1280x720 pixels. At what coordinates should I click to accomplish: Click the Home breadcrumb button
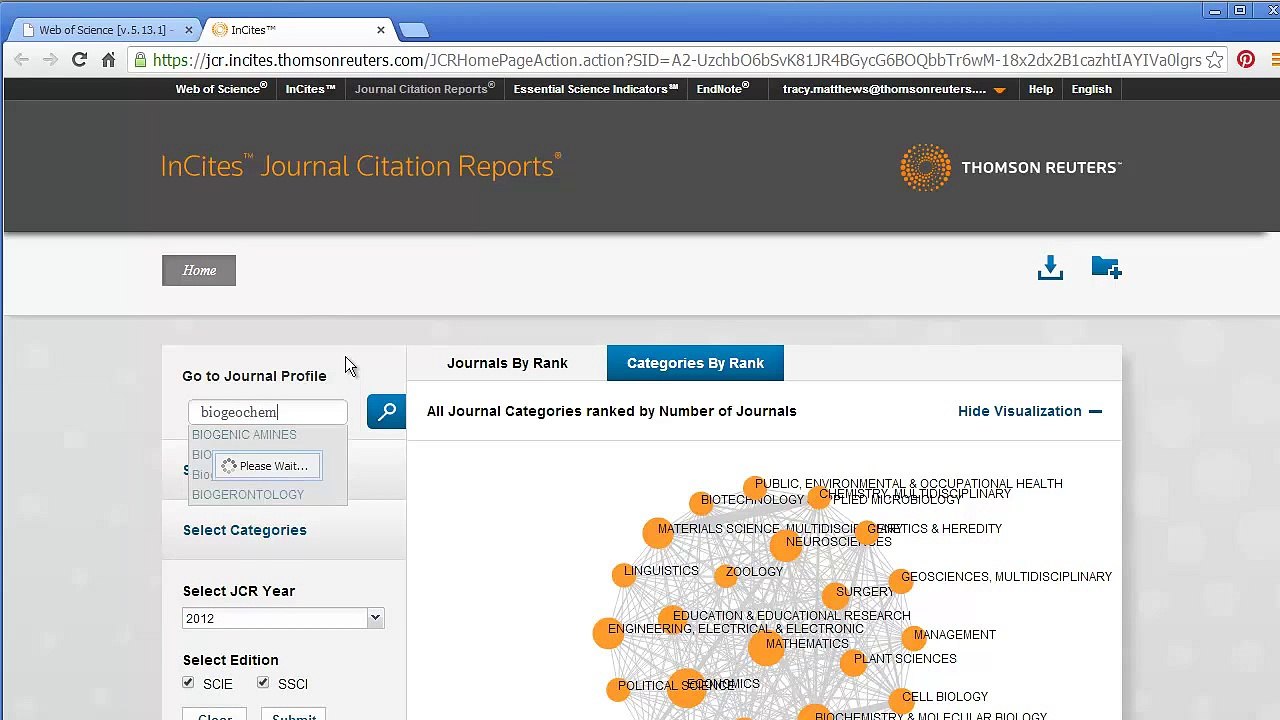[199, 270]
